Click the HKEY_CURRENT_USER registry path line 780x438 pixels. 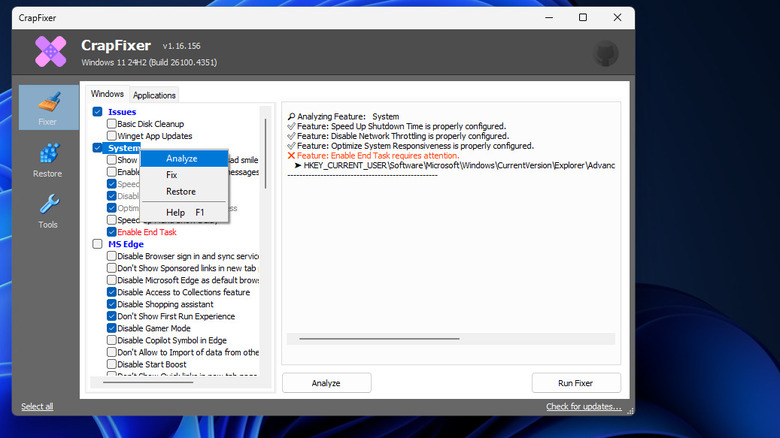(455, 165)
